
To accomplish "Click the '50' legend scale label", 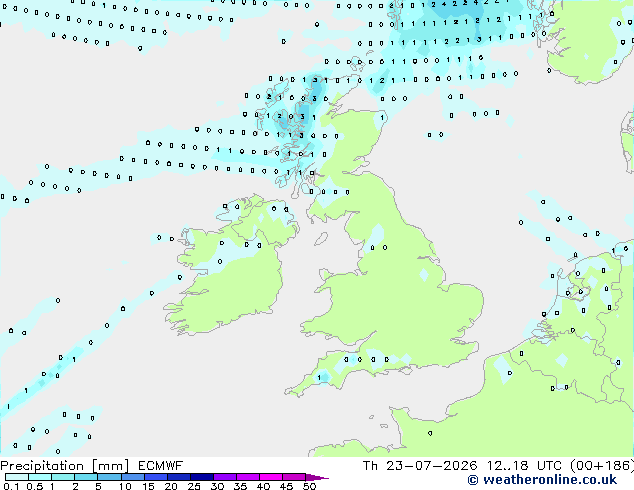I will (x=309, y=486).
